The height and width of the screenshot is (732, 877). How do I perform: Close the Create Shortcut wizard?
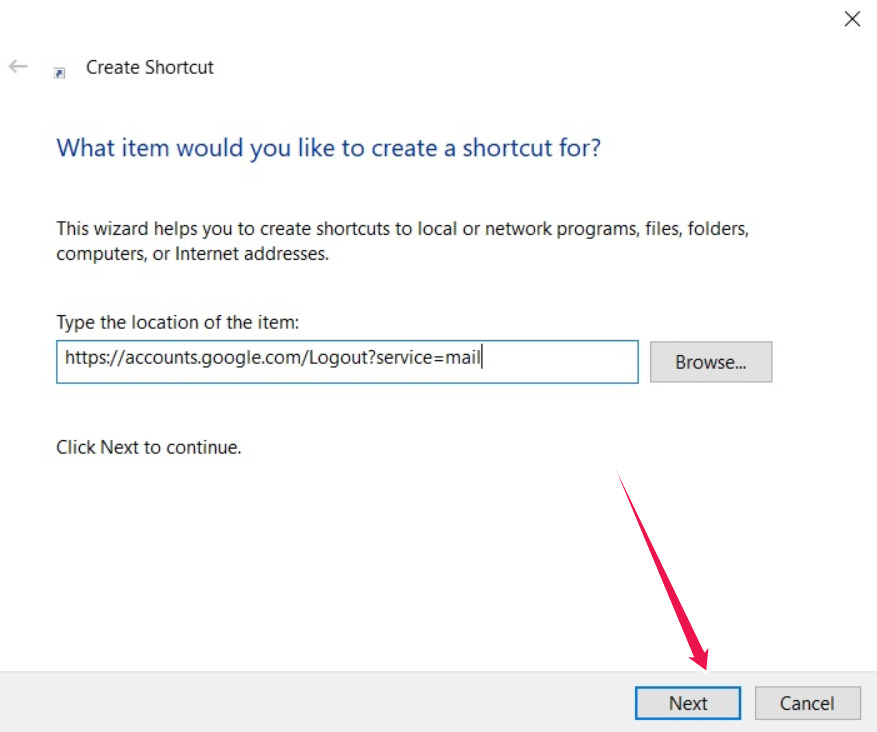pyautogui.click(x=852, y=19)
